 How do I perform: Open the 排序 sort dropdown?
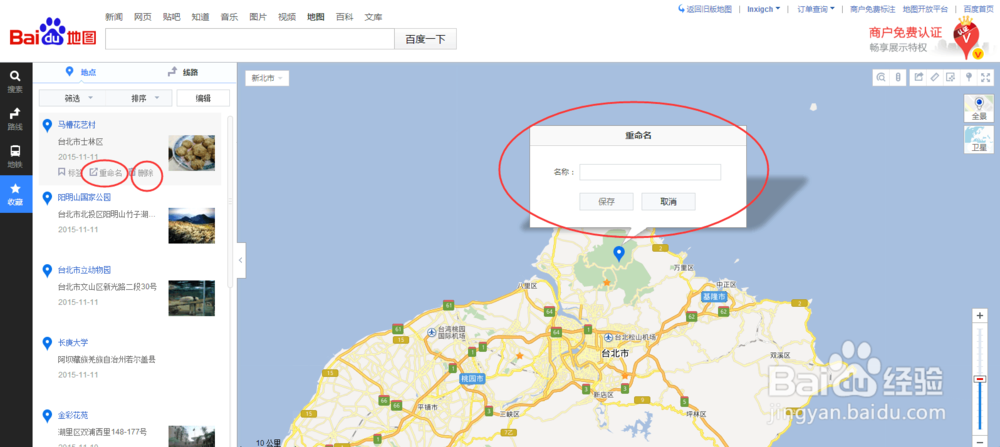pyautogui.click(x=138, y=98)
